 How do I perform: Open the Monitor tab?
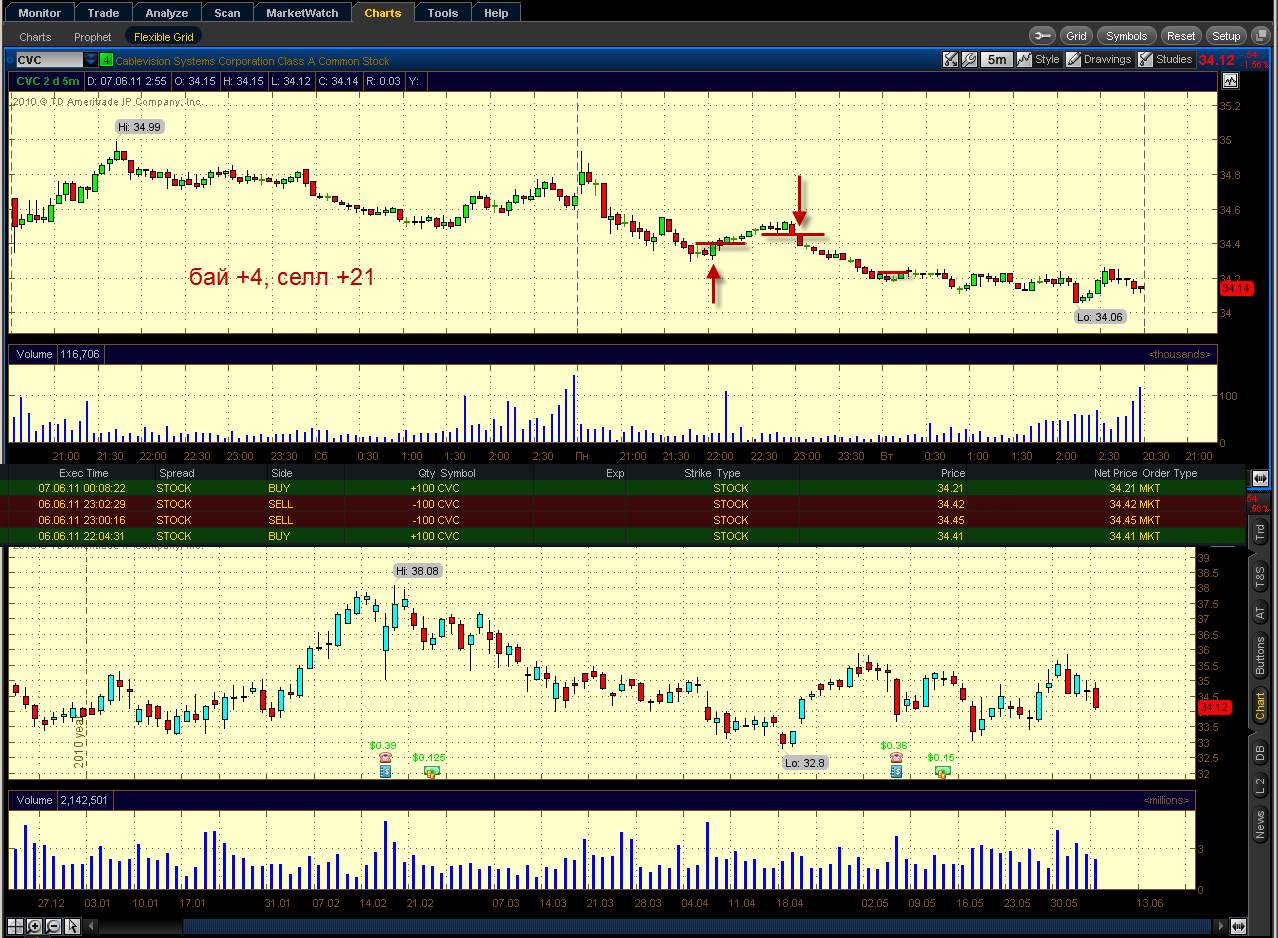point(40,13)
